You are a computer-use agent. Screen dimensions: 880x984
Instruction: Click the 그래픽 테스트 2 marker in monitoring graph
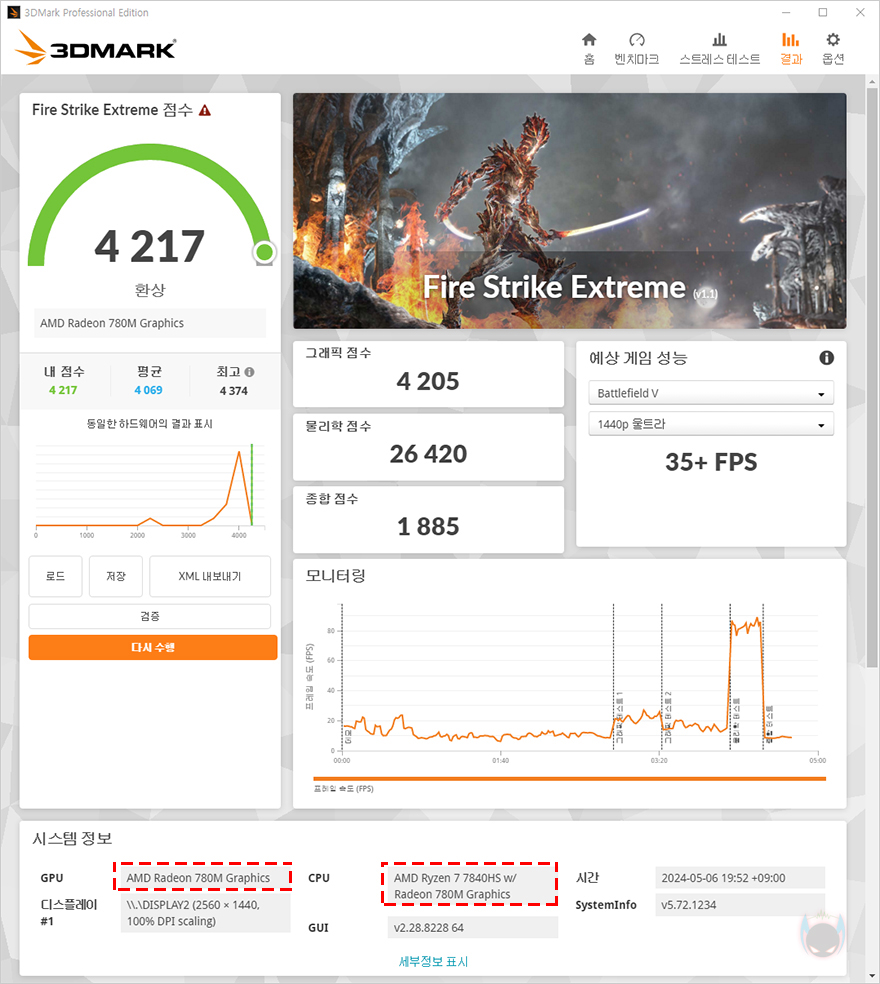pyautogui.click(x=662, y=676)
